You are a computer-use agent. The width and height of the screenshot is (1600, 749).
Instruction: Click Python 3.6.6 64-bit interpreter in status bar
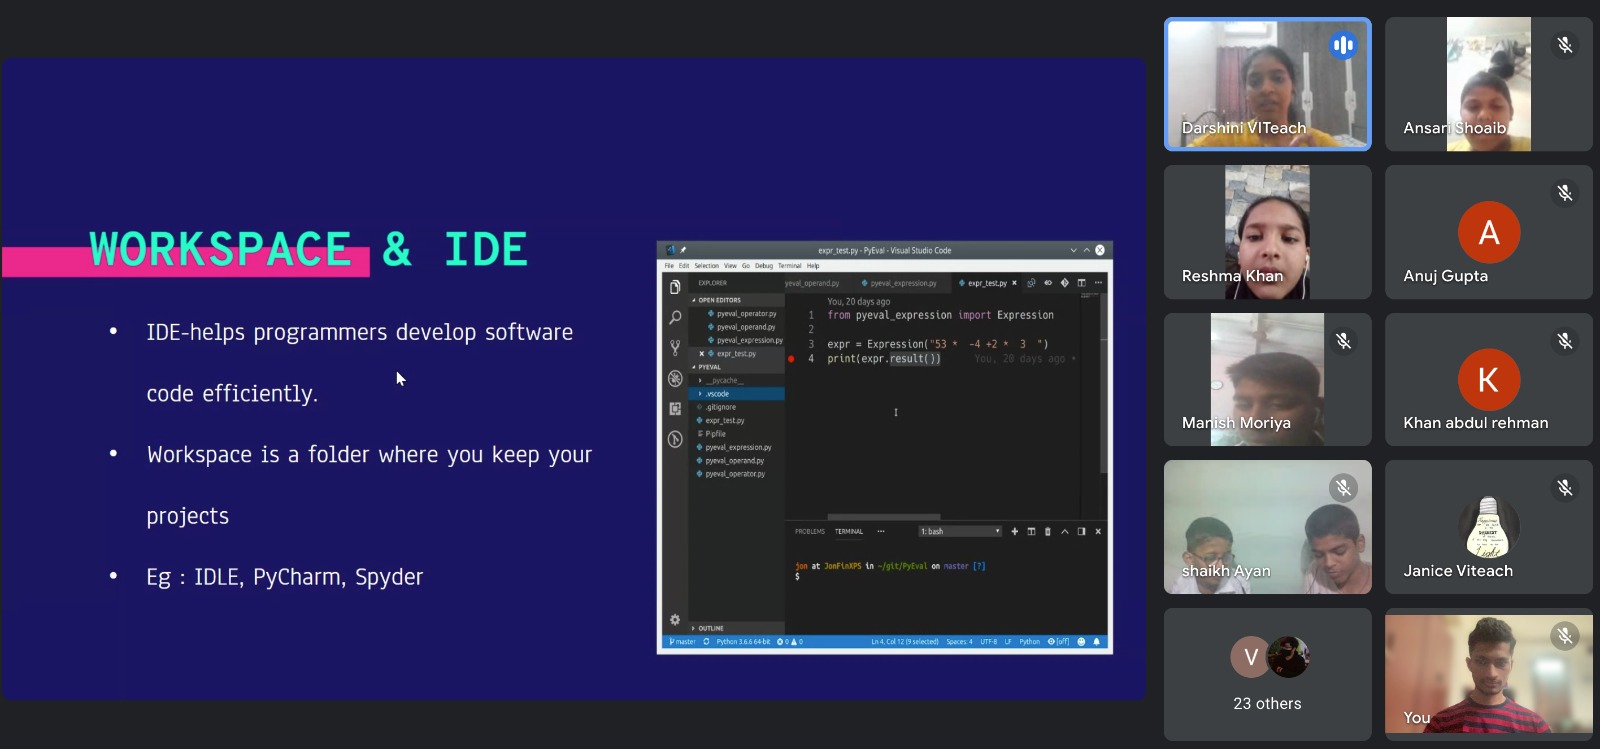click(x=742, y=642)
